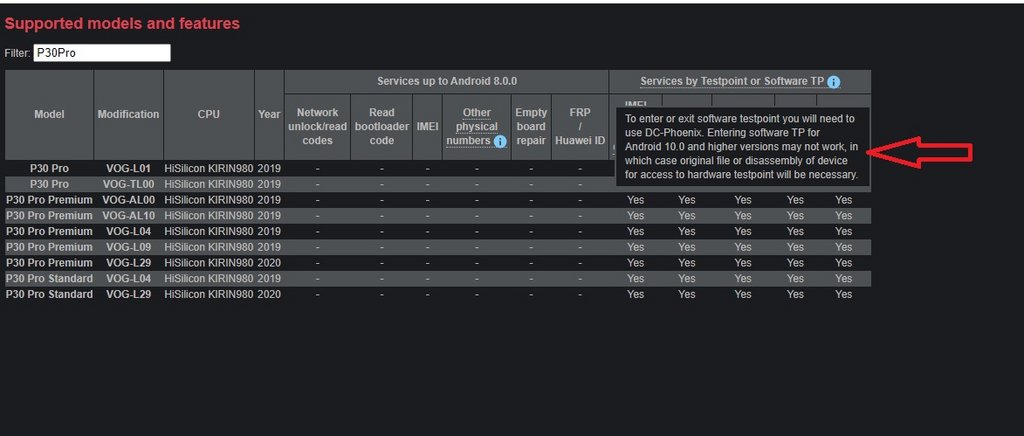The width and height of the screenshot is (1024, 436).
Task: Click the Network unlock/read codes column header
Action: 317,127
